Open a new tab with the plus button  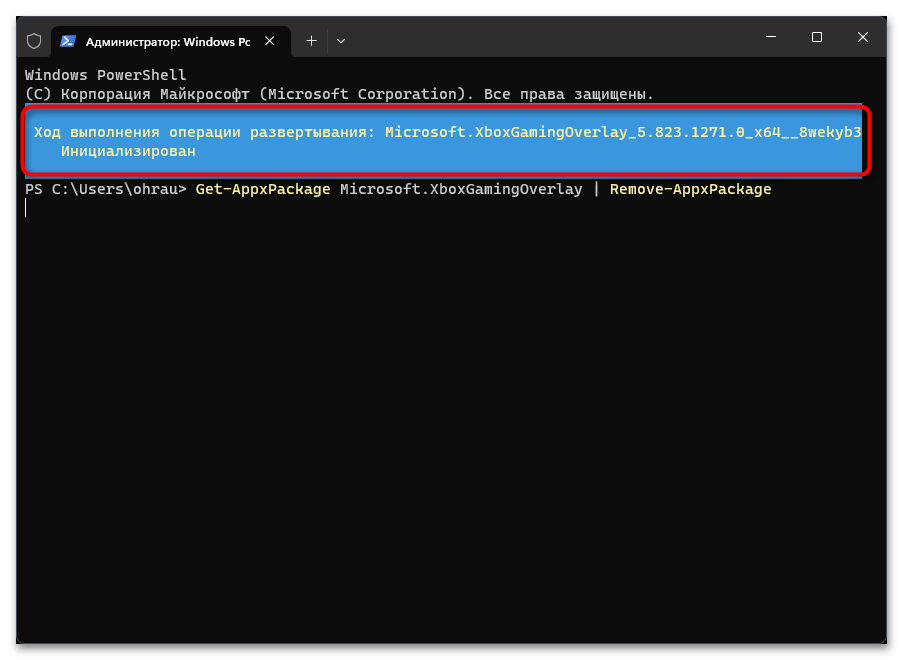[312, 41]
